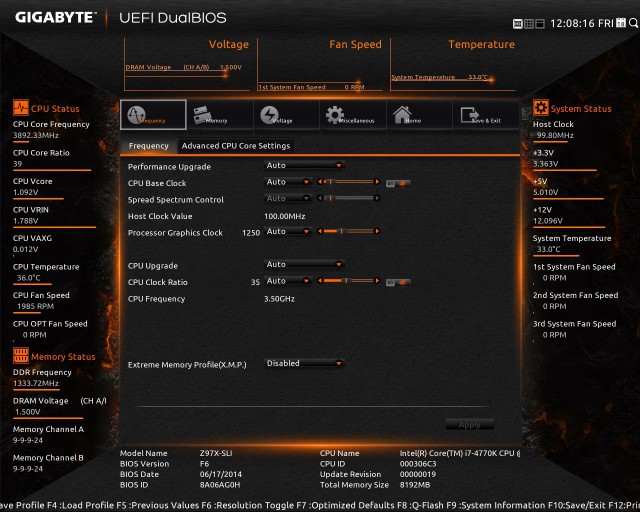Increase CPU Base Clock with right arrow
This screenshot has height=512, width=640.
(377, 182)
